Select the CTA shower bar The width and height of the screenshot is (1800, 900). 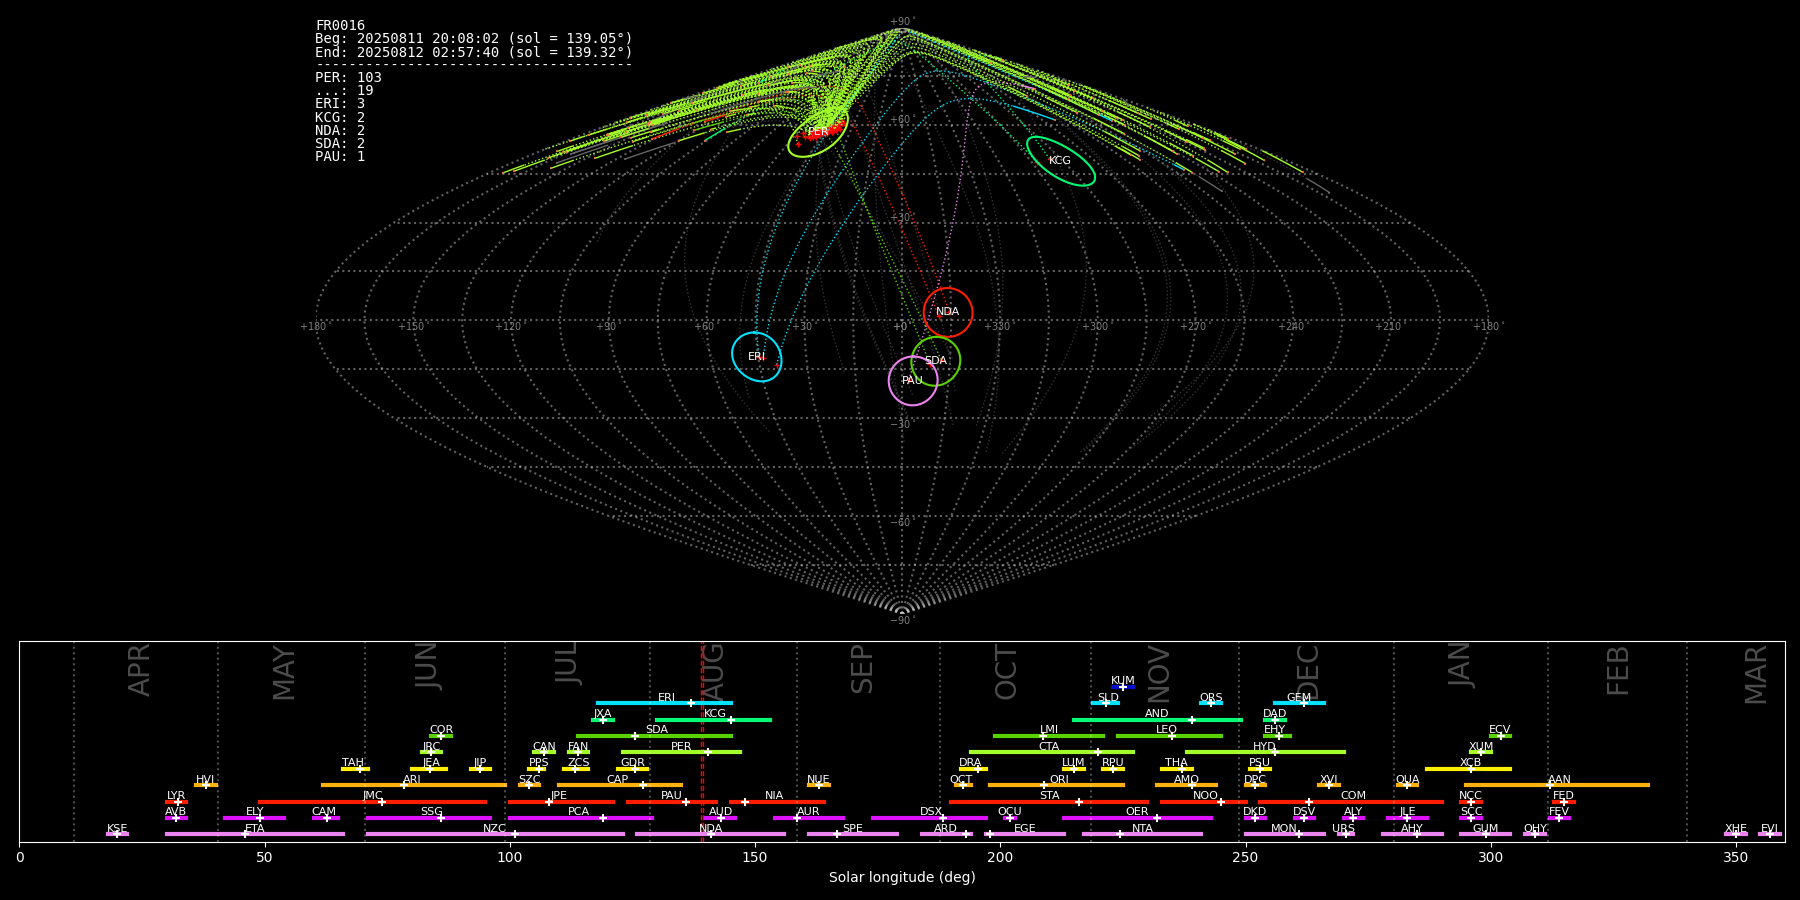[1052, 752]
